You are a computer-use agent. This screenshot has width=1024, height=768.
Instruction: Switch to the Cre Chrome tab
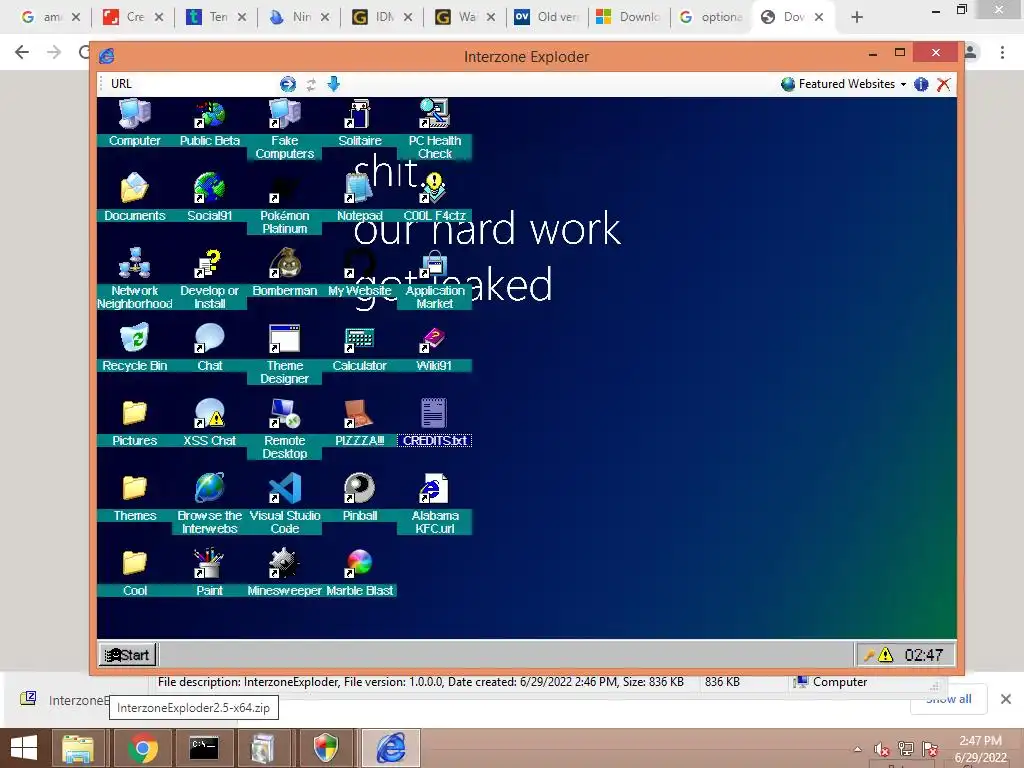tap(135, 17)
